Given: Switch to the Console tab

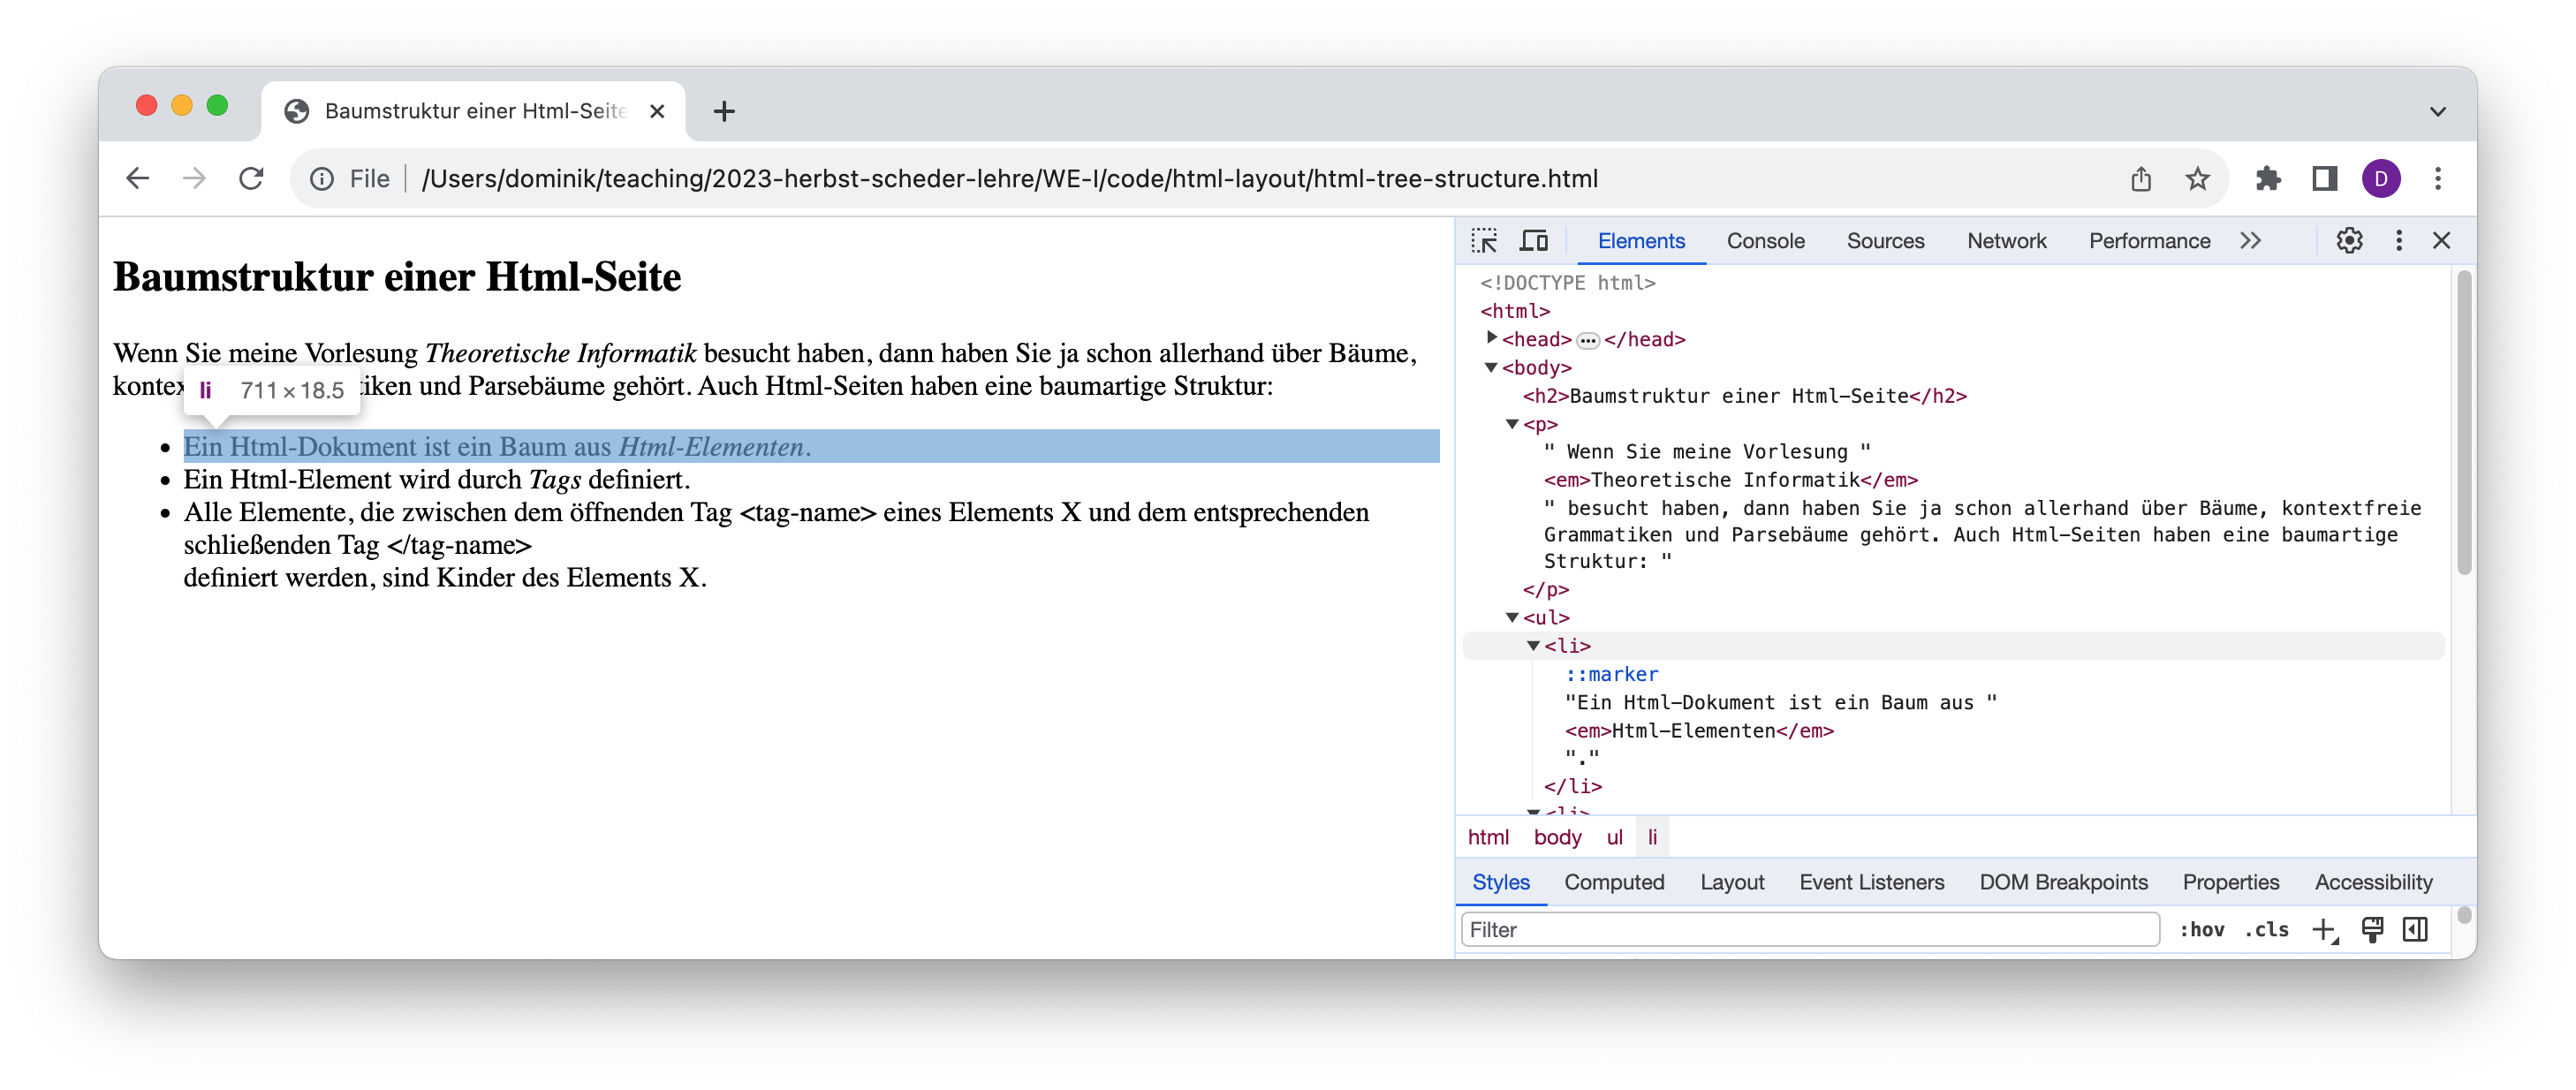Looking at the screenshot, I should pos(1765,241).
